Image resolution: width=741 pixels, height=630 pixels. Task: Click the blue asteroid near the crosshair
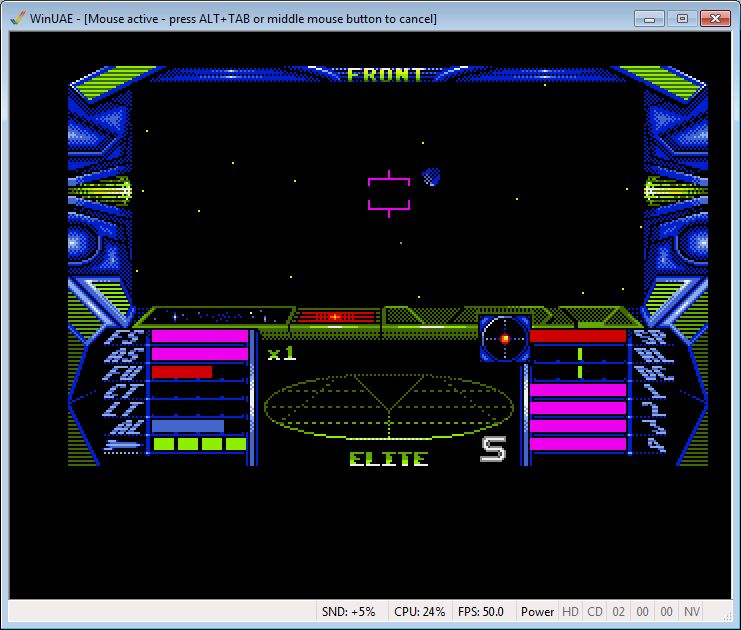(431, 177)
